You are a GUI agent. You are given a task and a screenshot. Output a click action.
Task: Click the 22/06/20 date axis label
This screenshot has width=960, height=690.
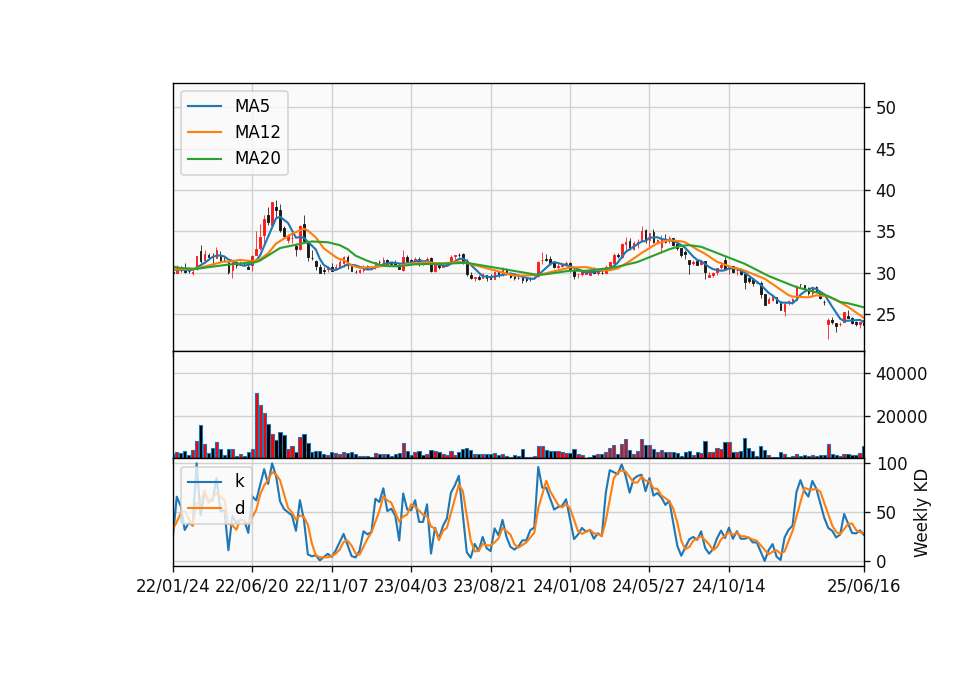click(252, 586)
